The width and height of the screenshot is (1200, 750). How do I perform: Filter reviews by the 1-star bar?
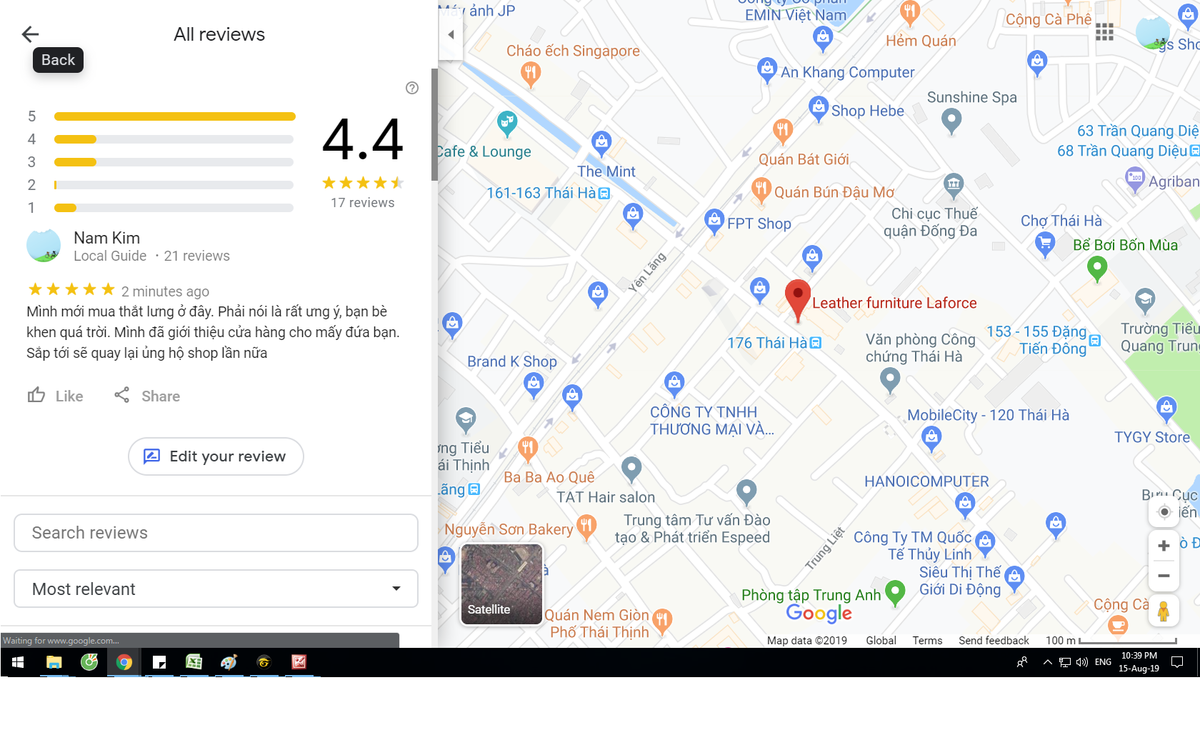click(x=174, y=208)
